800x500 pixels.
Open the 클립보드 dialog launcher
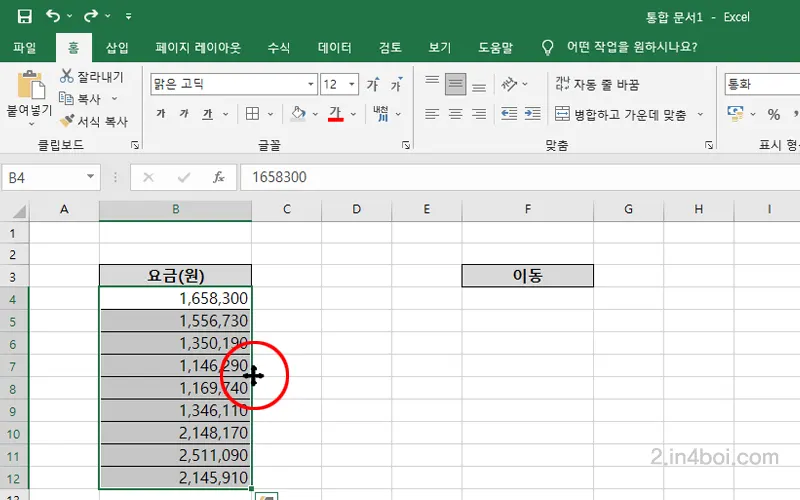click(x=135, y=145)
